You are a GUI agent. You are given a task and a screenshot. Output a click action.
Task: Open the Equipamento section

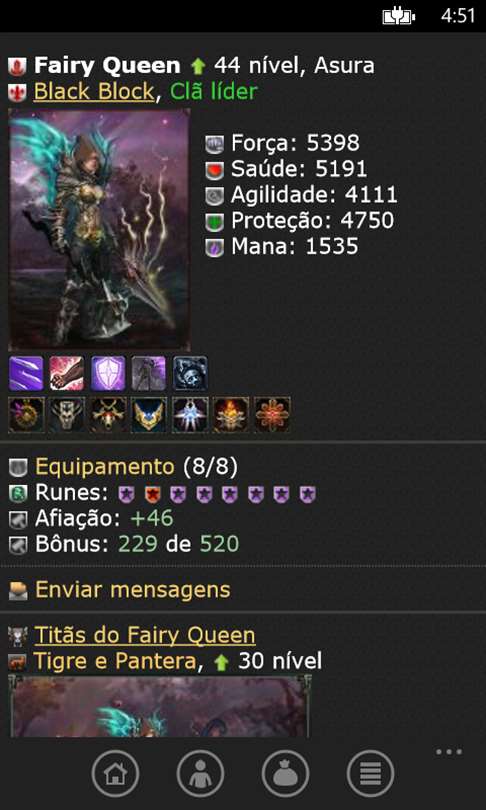[x=104, y=467]
